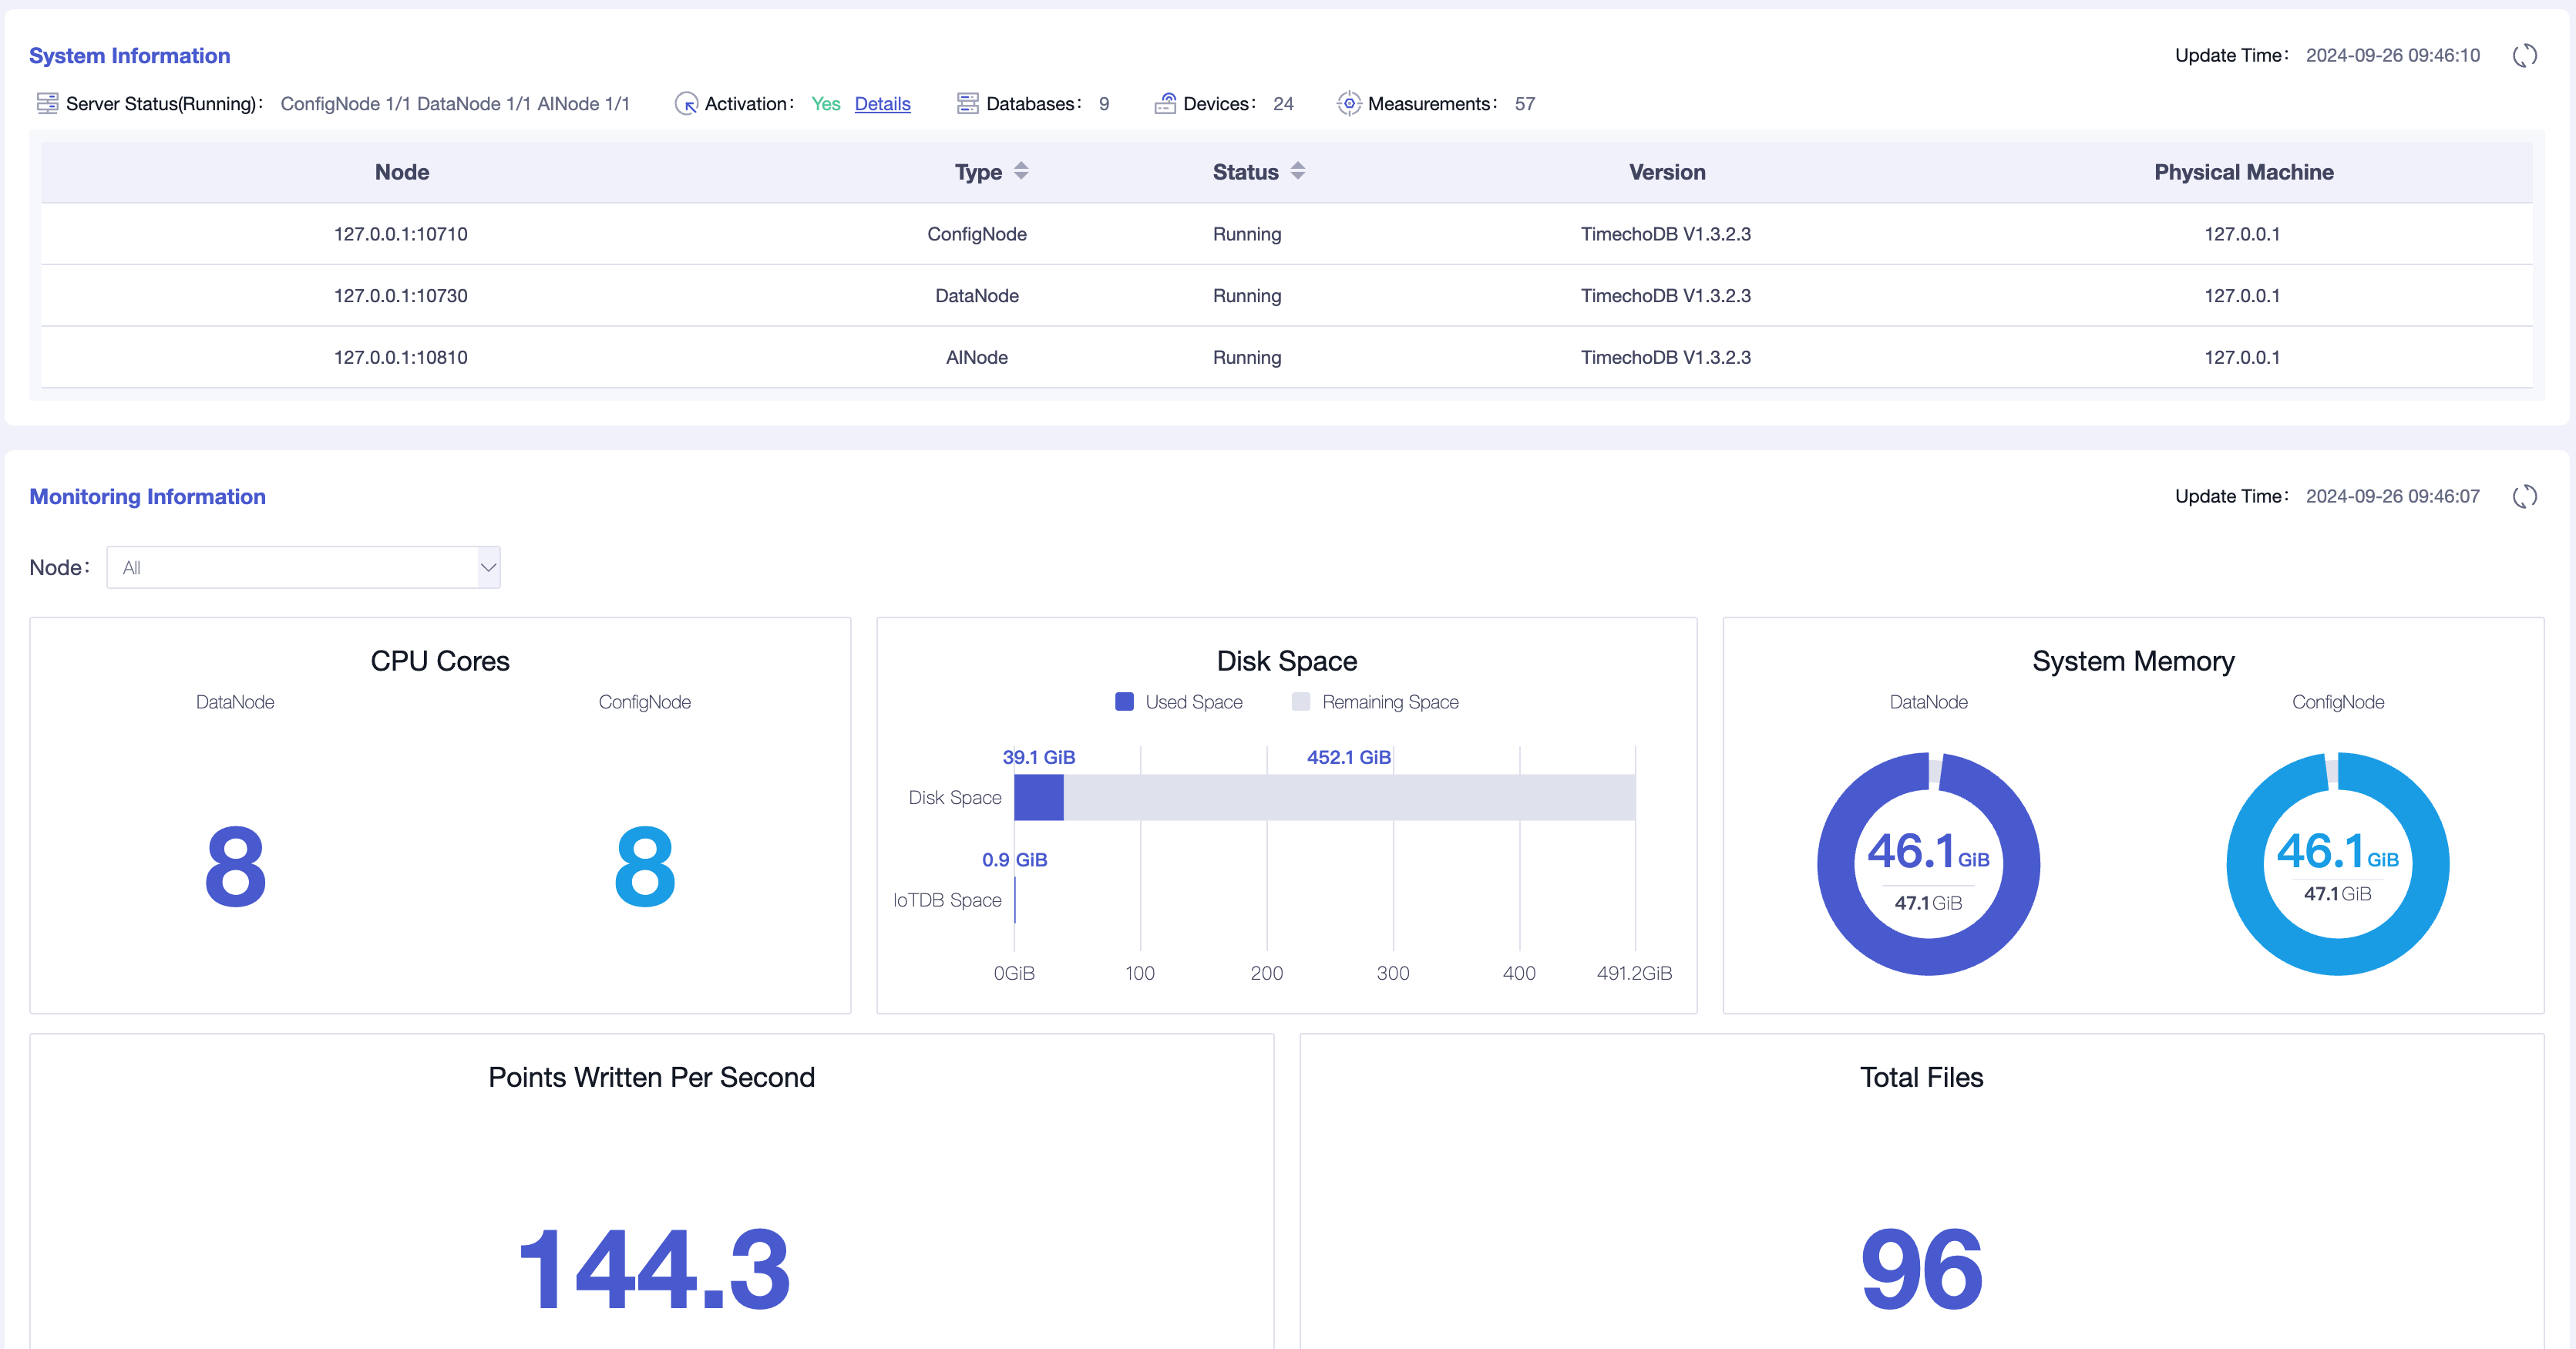The width and height of the screenshot is (2576, 1349).
Task: Click the Devices count 24
Action: click(x=1282, y=104)
